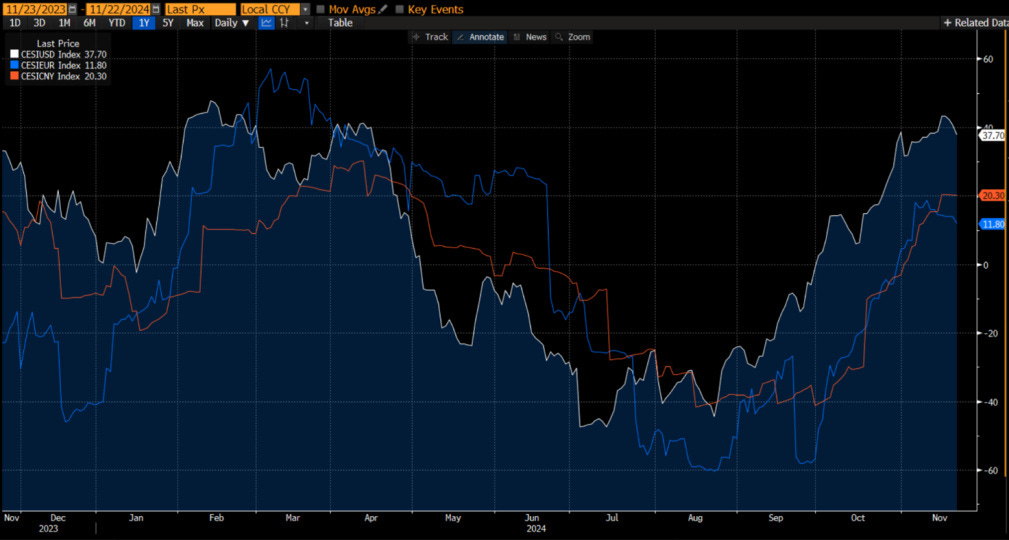Screen dimensions: 1009x540
Task: Click the 37.70 price tag on axis
Action: 991,136
